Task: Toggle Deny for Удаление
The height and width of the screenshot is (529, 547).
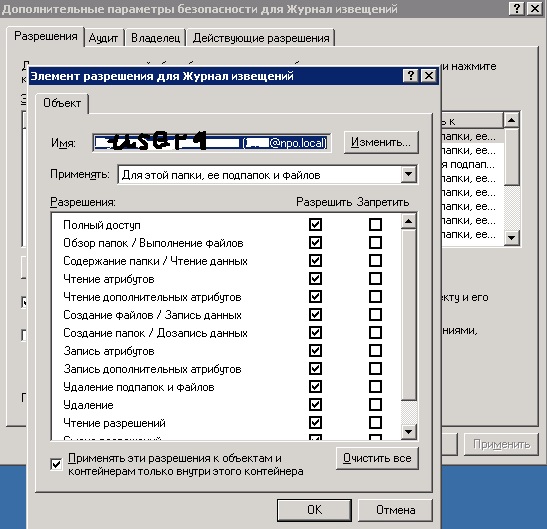Action: coord(375,405)
